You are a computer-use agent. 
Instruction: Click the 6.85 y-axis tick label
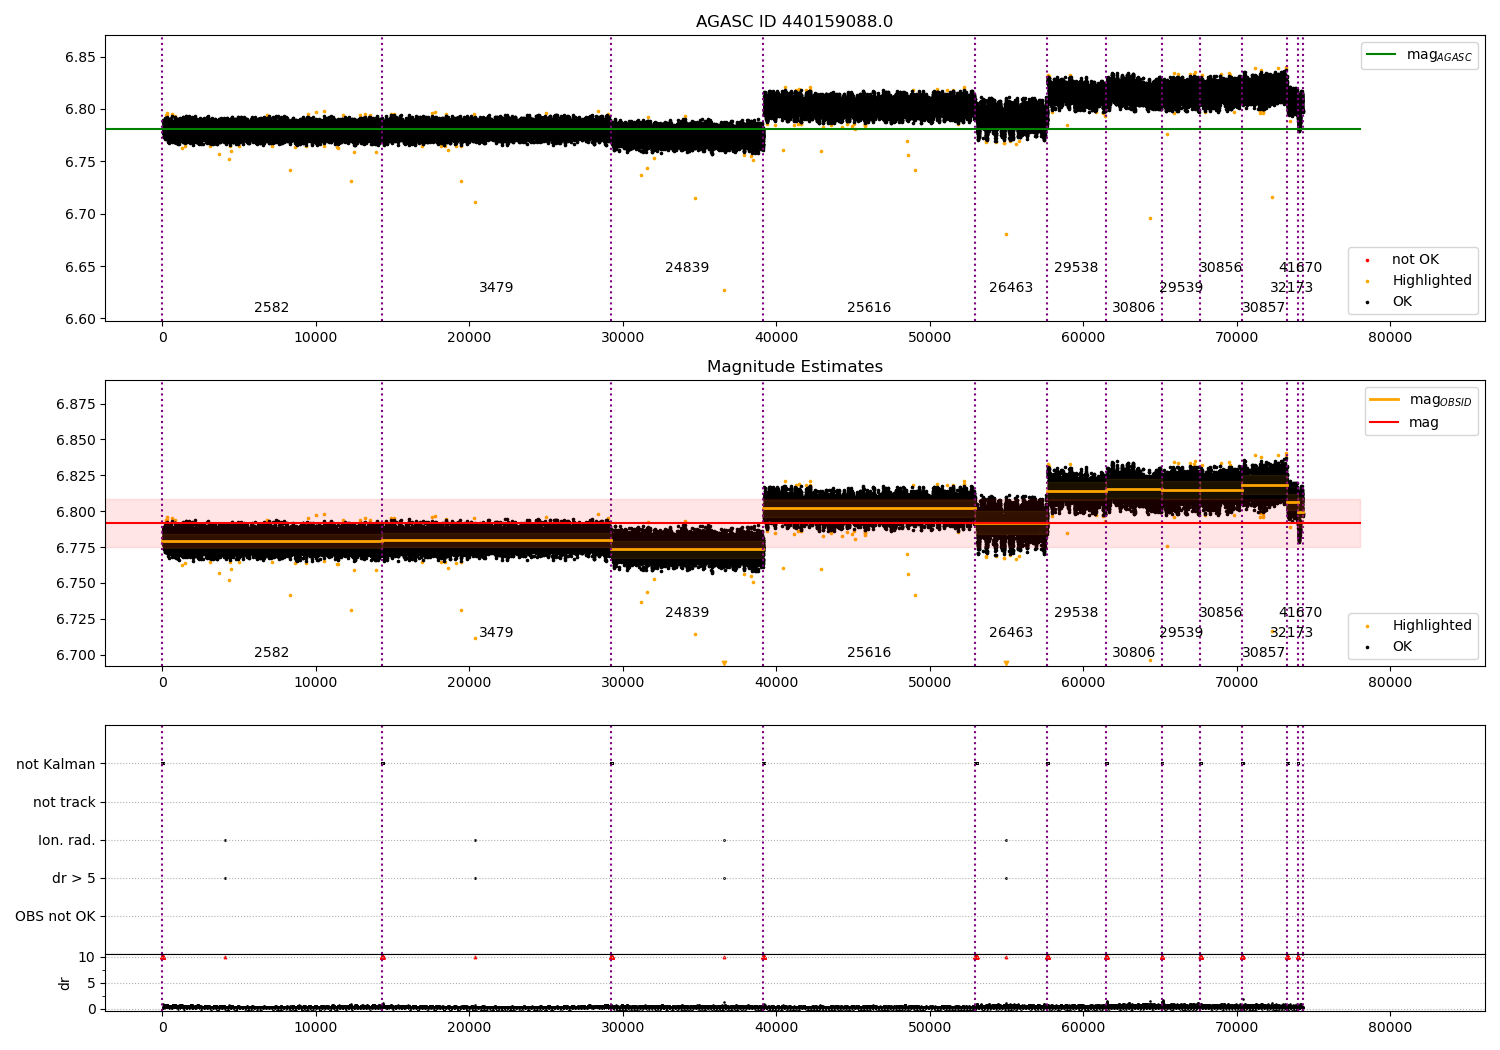pyautogui.click(x=80, y=57)
